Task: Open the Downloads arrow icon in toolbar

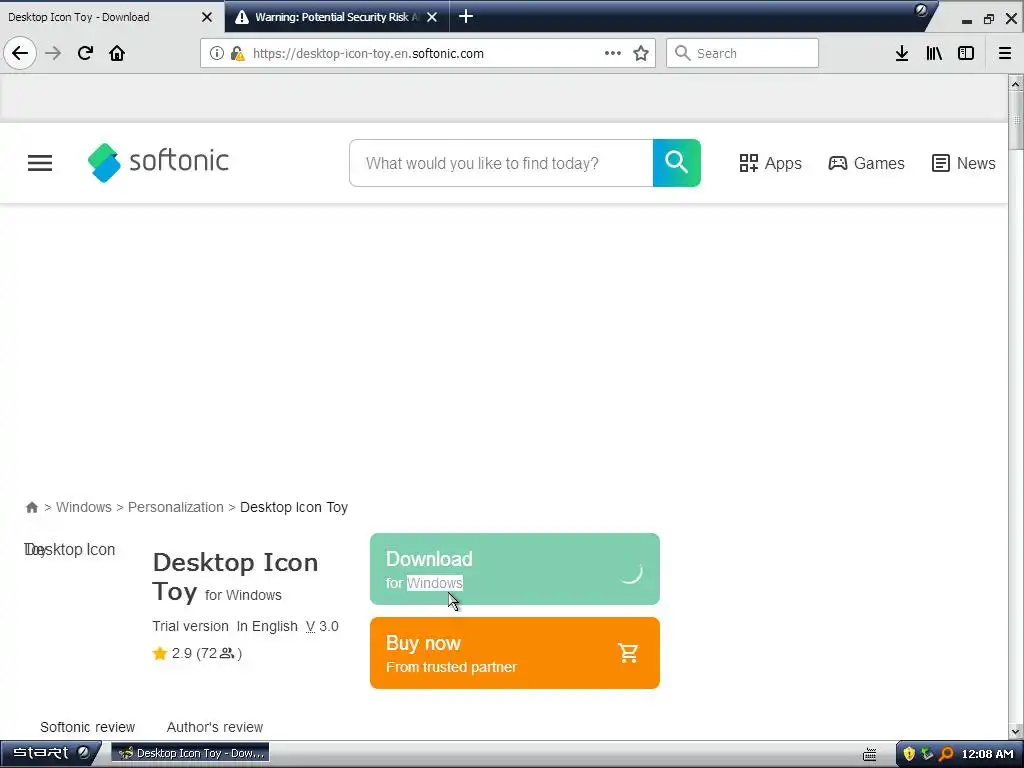Action: [x=902, y=53]
